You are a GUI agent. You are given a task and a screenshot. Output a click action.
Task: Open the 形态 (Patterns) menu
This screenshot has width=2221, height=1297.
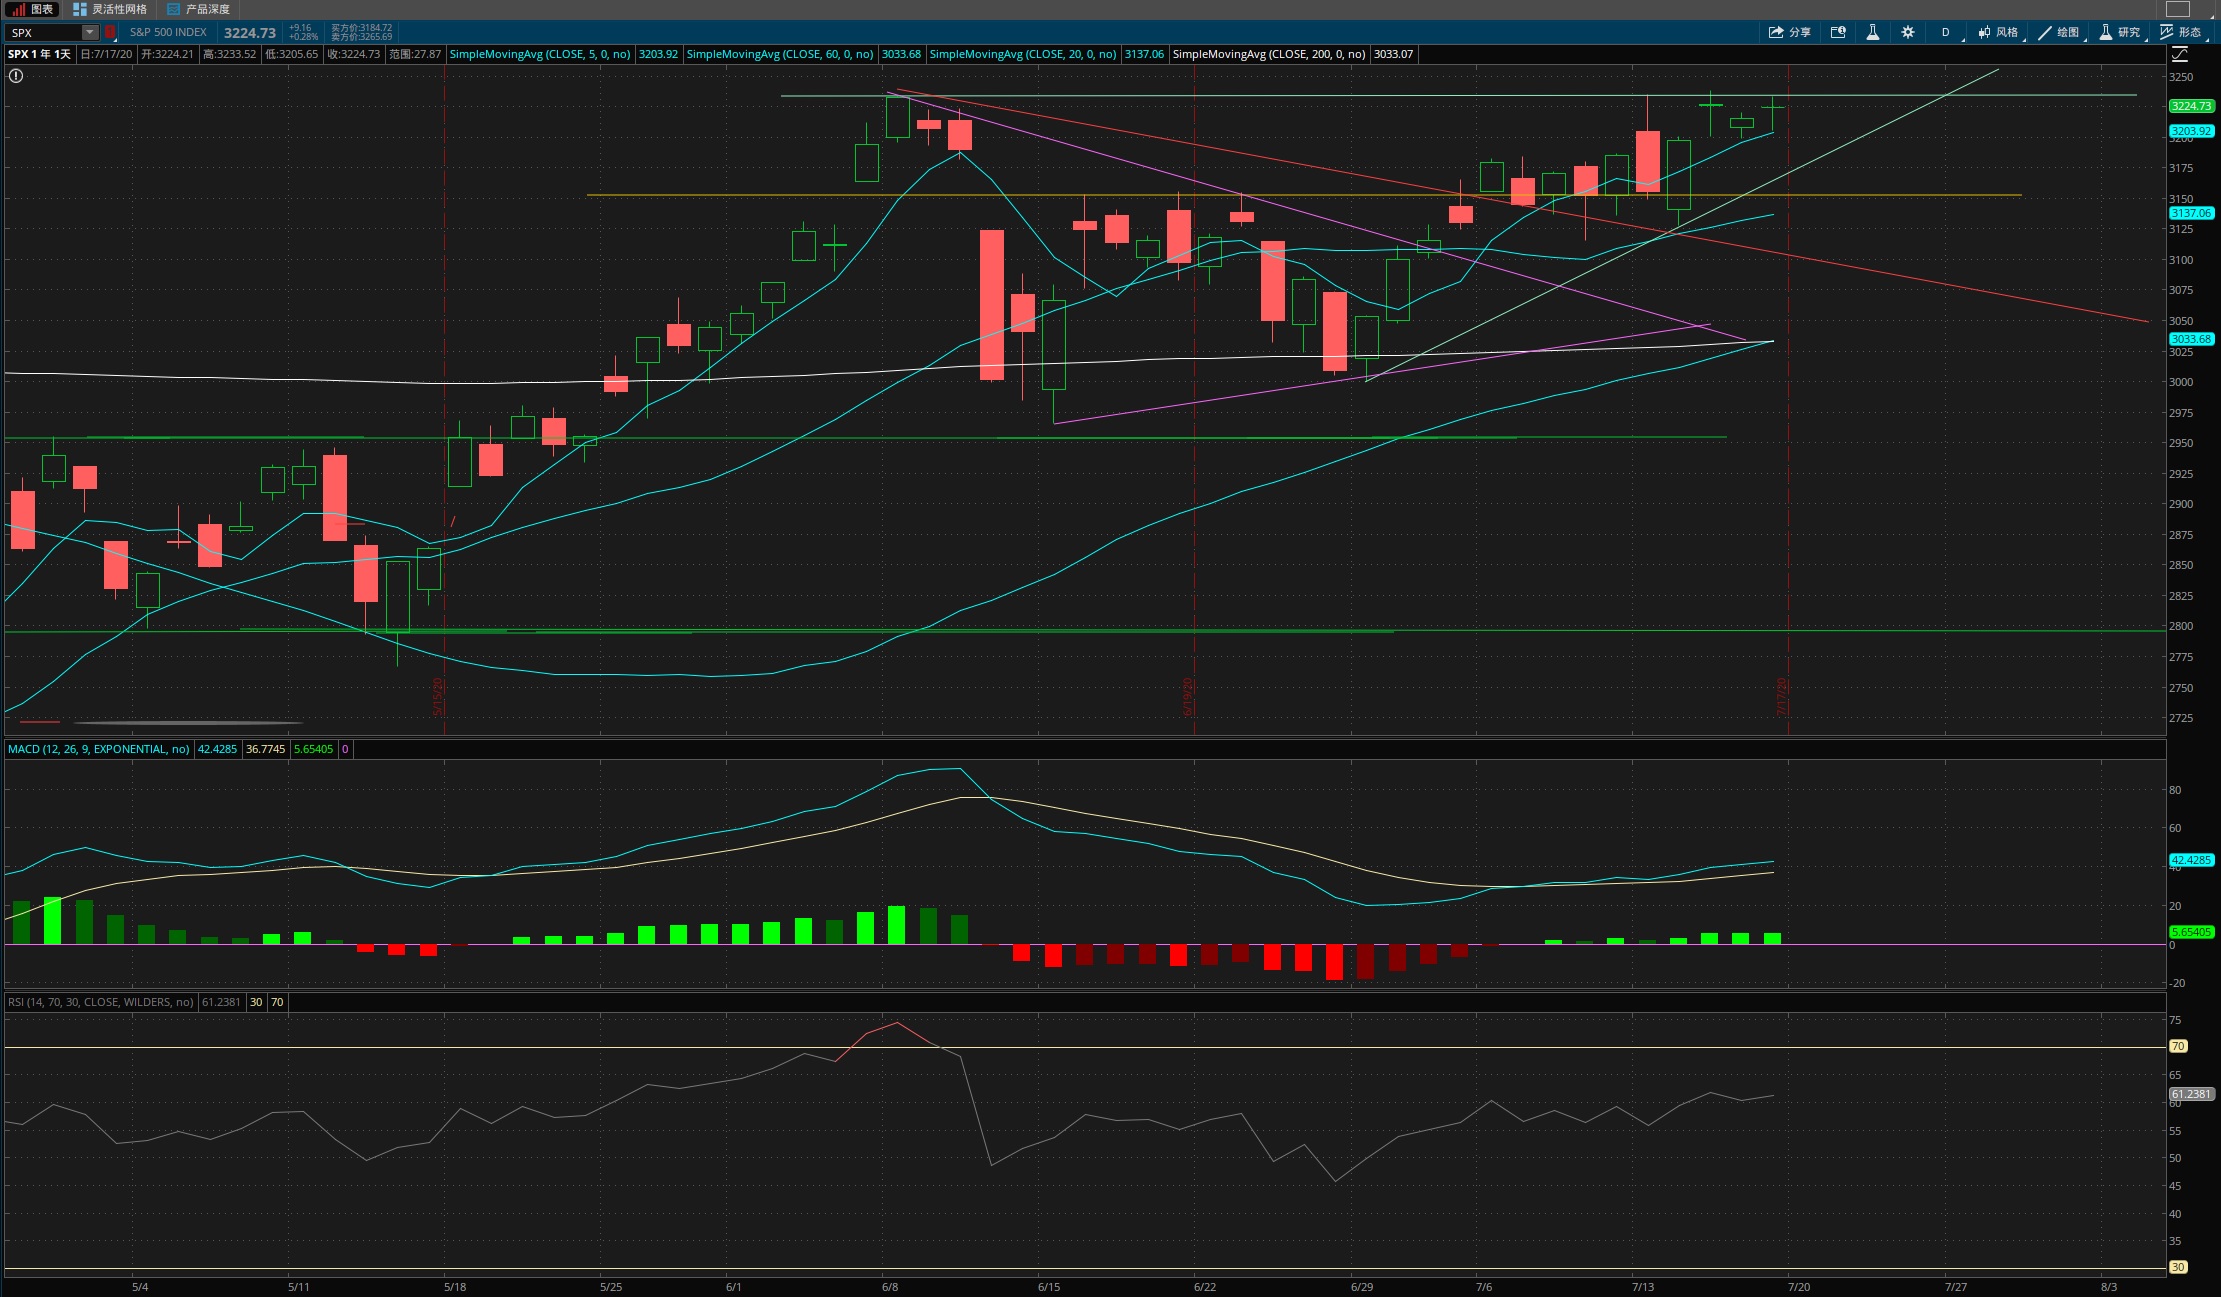coord(2182,32)
